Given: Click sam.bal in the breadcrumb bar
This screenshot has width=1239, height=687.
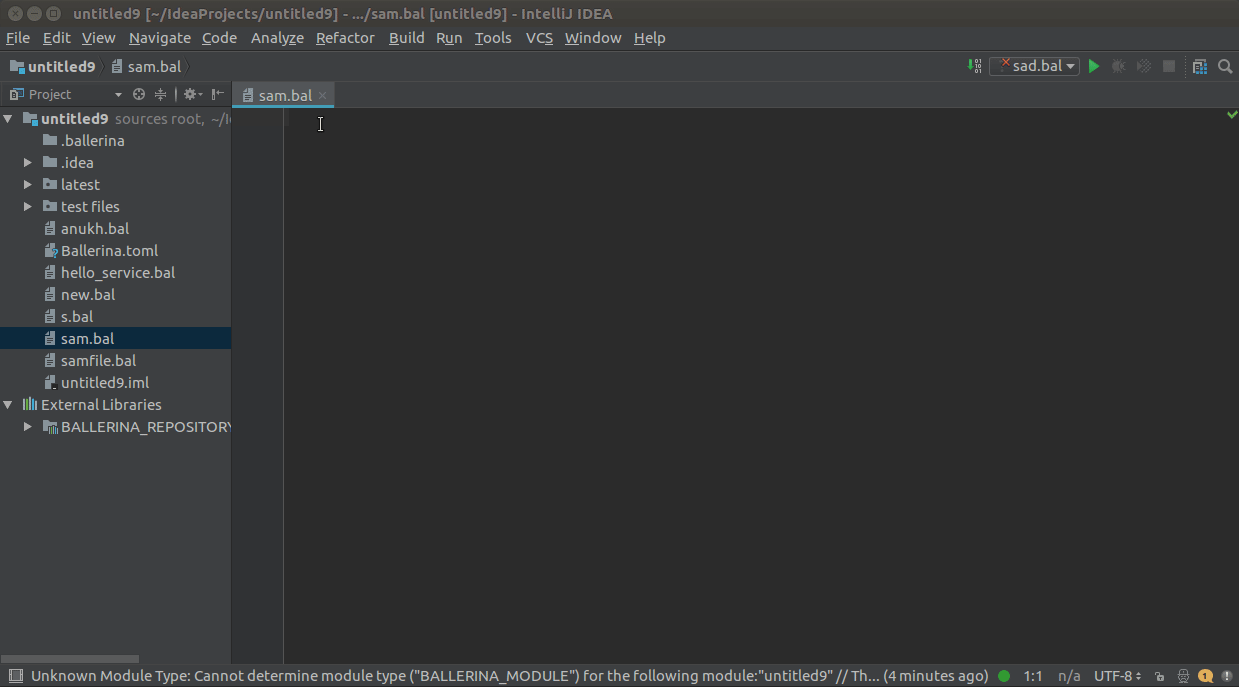Looking at the screenshot, I should [146, 66].
